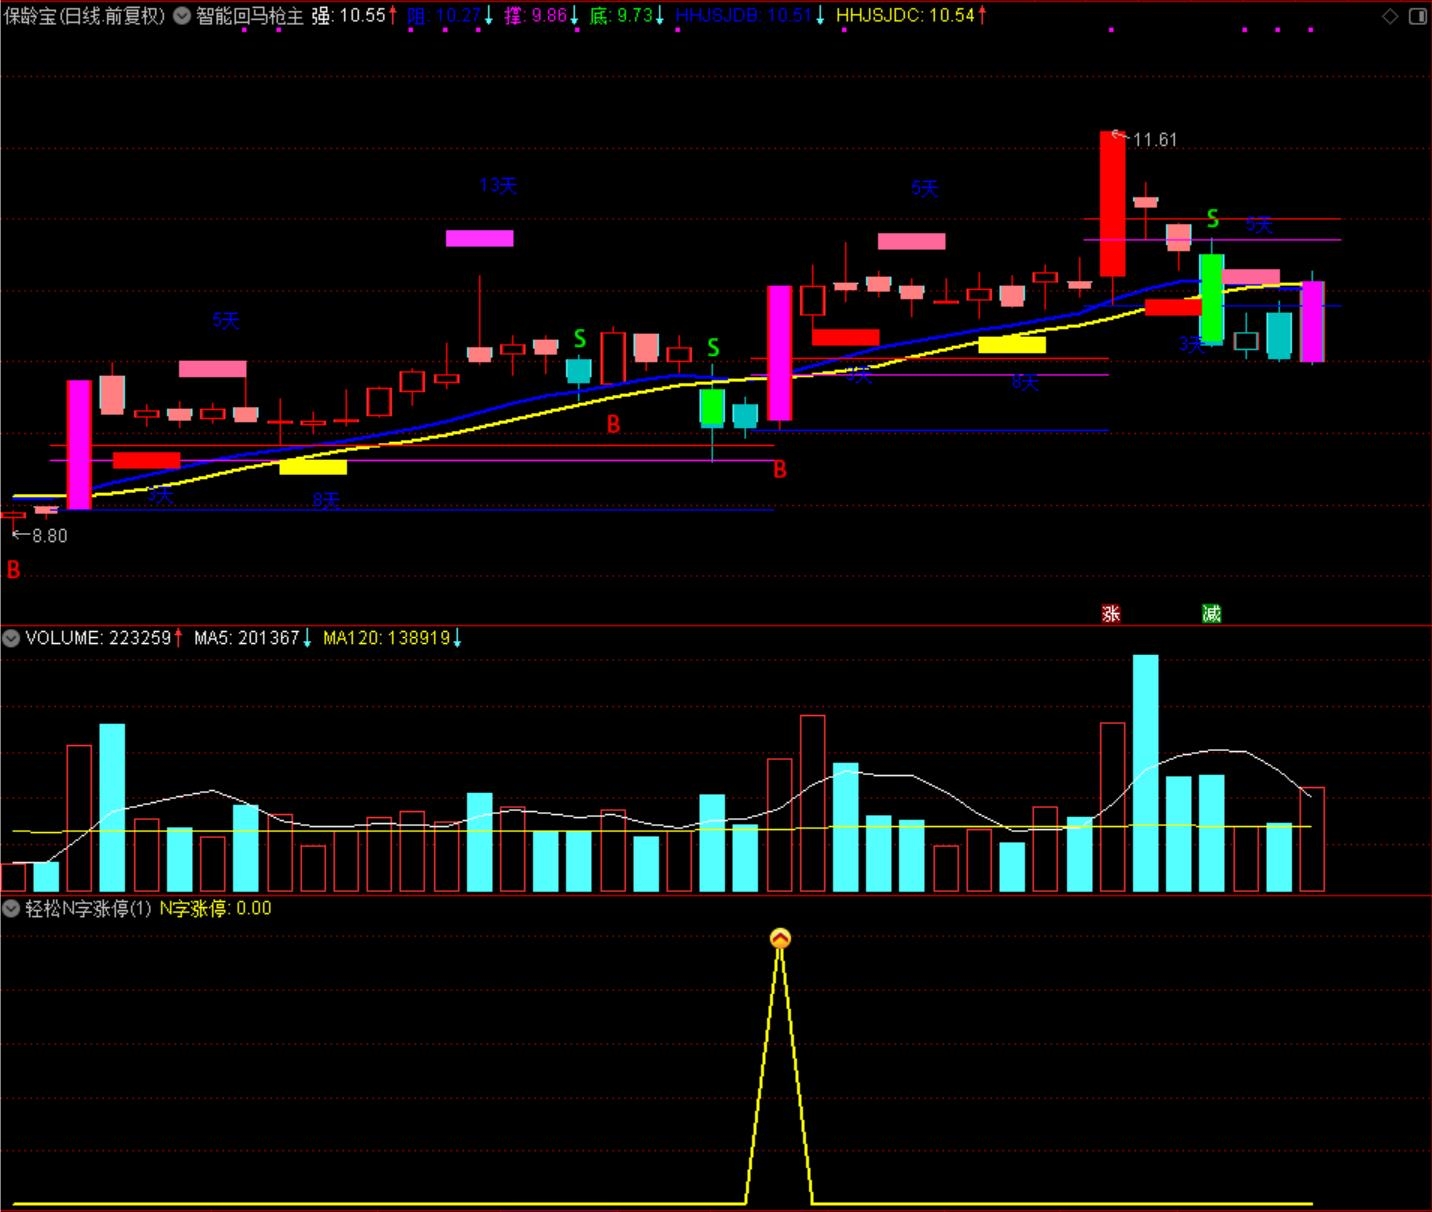Click the 8.80 low price label

pyautogui.click(x=49, y=536)
